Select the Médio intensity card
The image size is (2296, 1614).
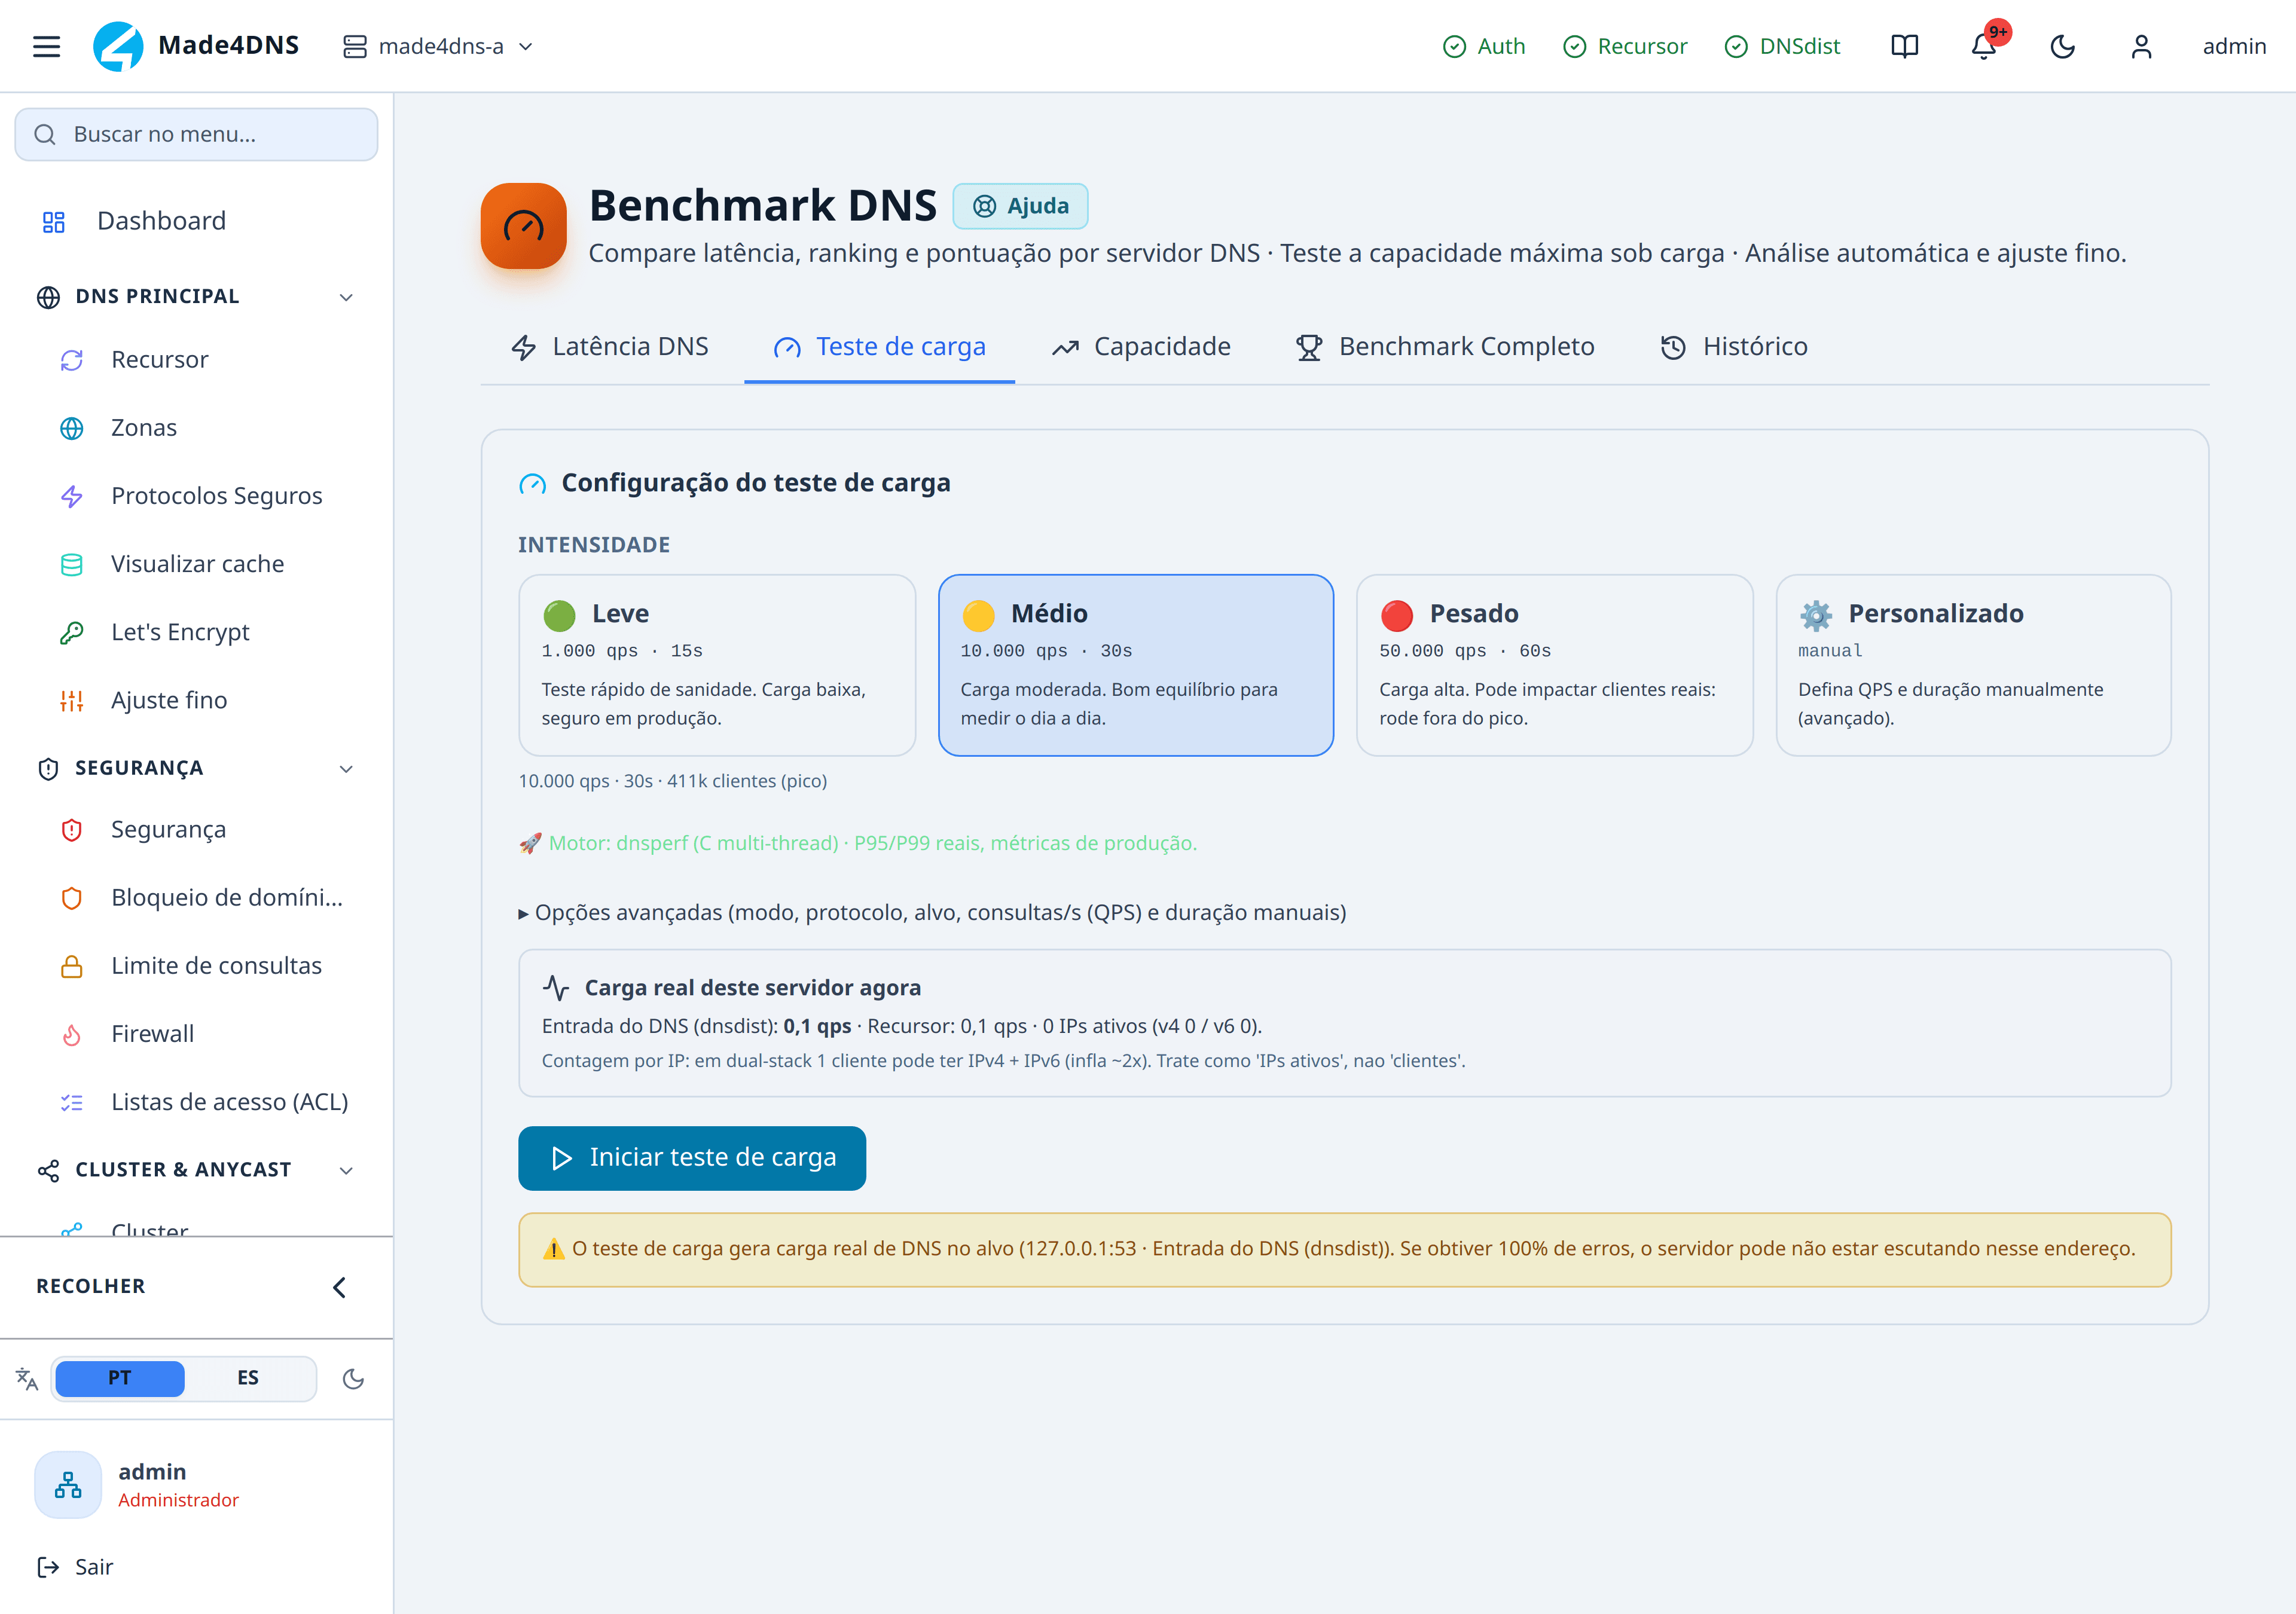pyautogui.click(x=1136, y=665)
